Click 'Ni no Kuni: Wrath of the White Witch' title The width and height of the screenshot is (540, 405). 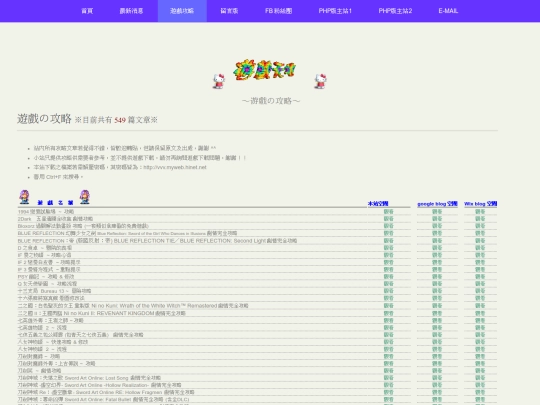(x=133, y=305)
